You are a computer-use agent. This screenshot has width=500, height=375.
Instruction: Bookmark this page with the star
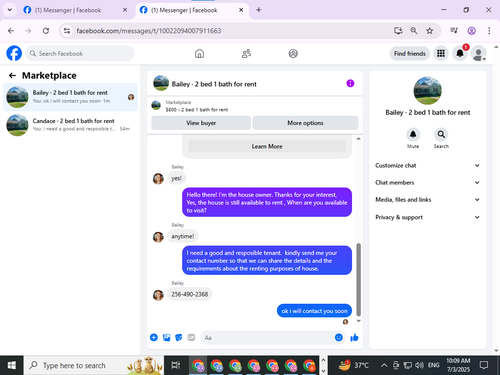click(x=429, y=31)
